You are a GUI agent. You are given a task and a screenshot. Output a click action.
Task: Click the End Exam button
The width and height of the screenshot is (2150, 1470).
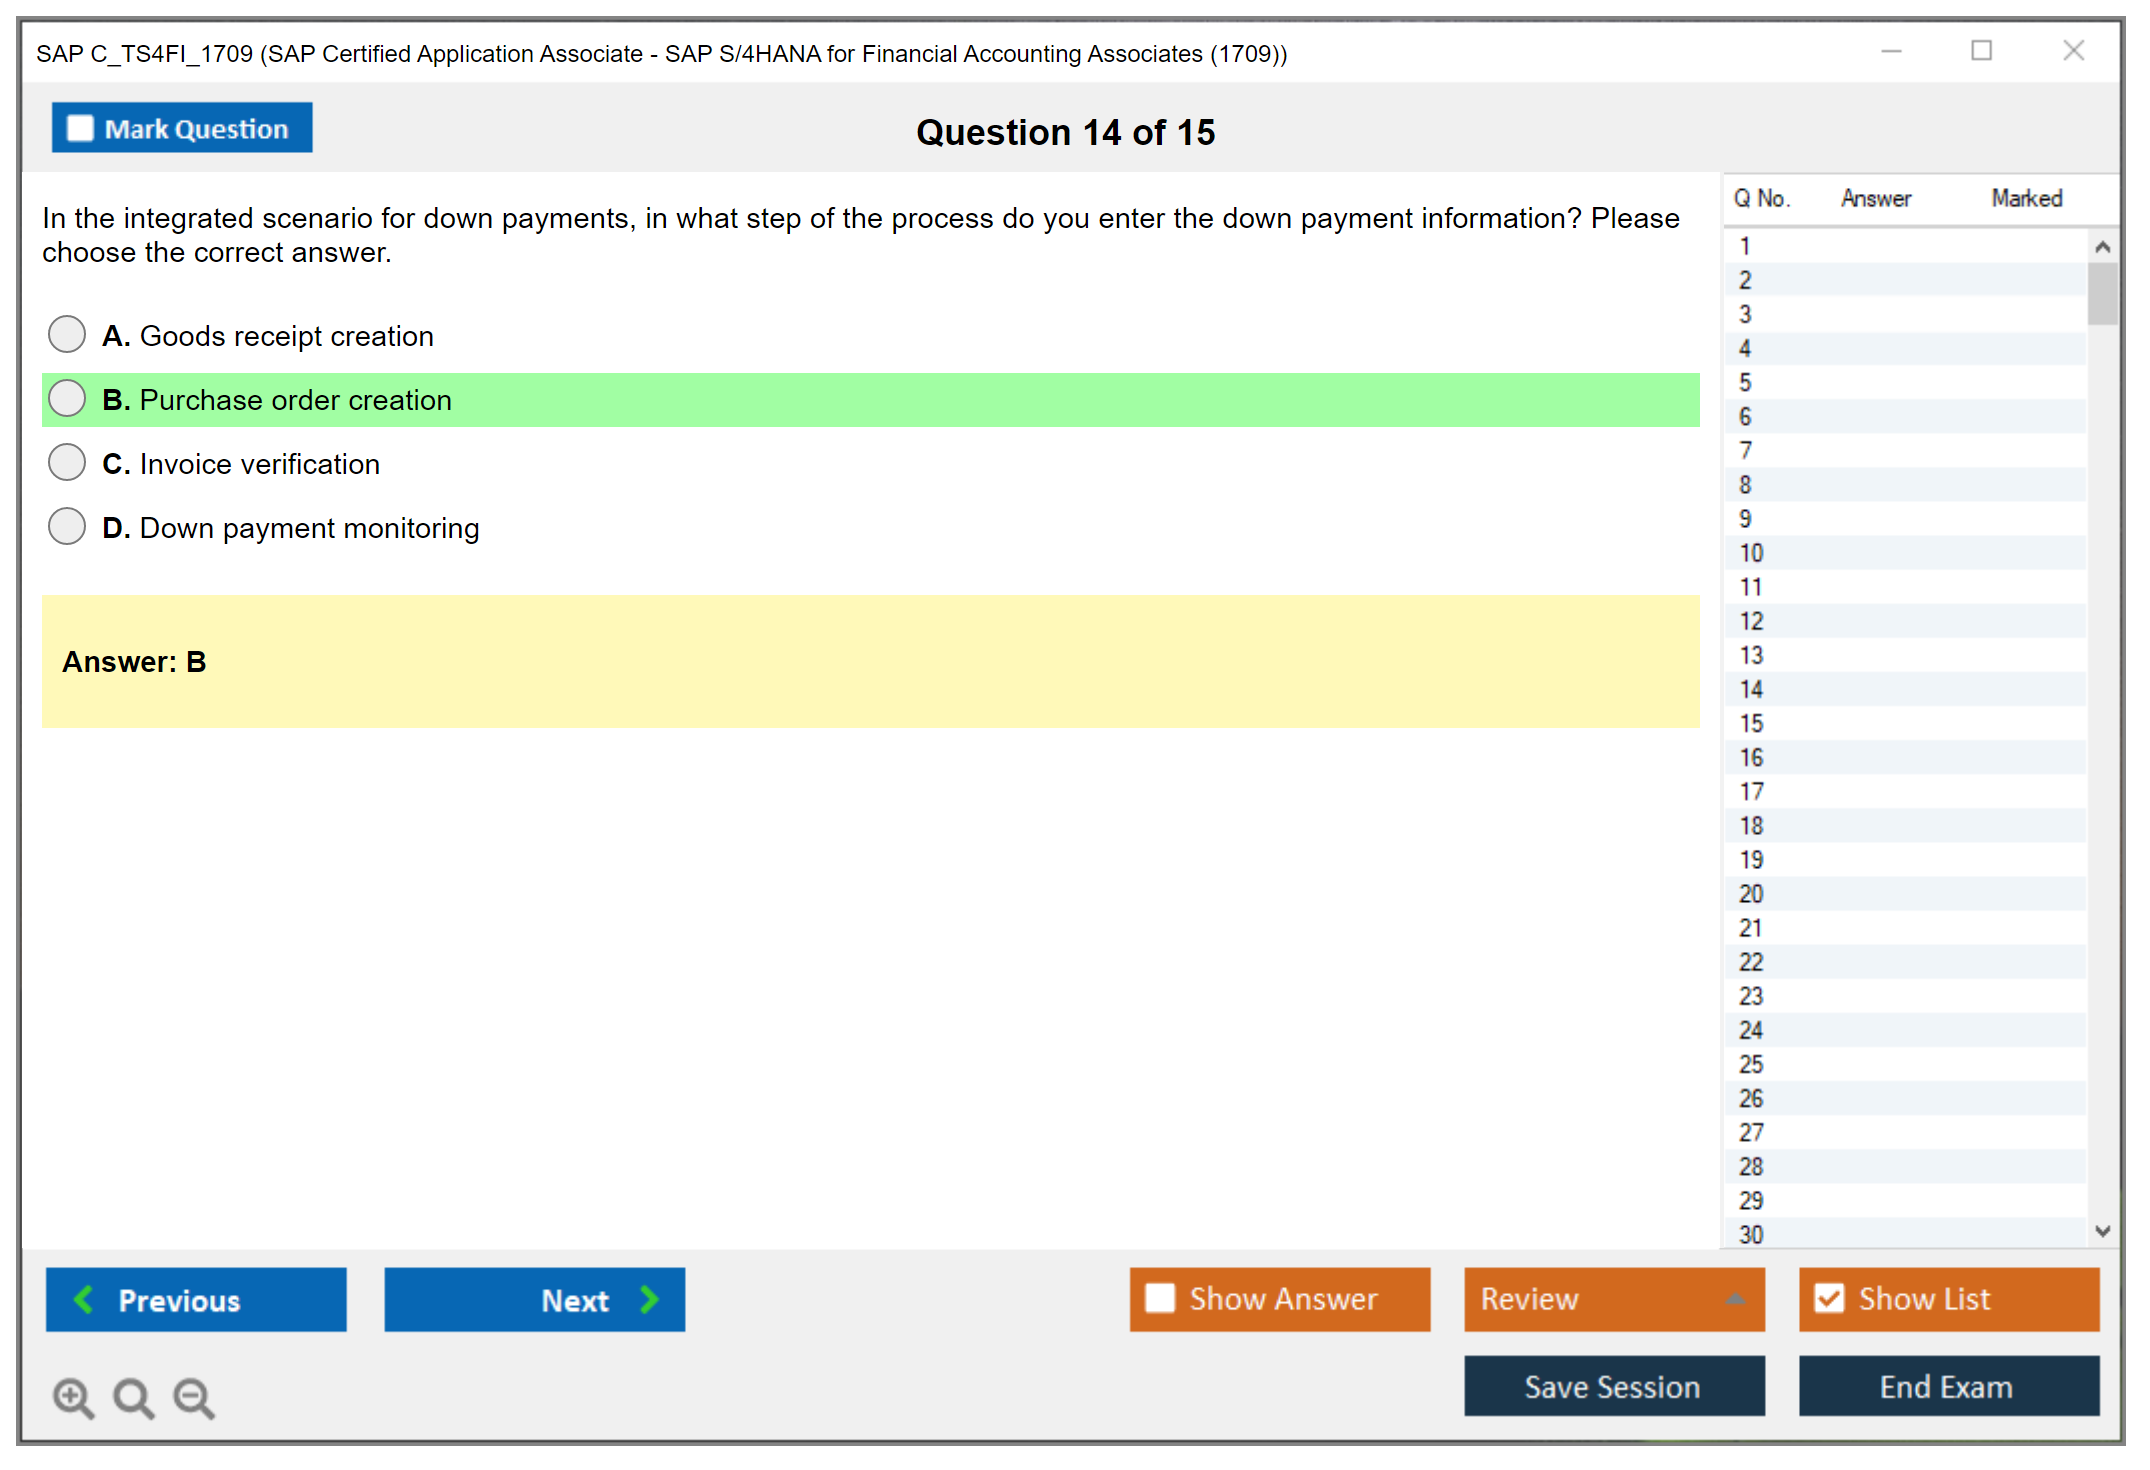pos(1947,1386)
